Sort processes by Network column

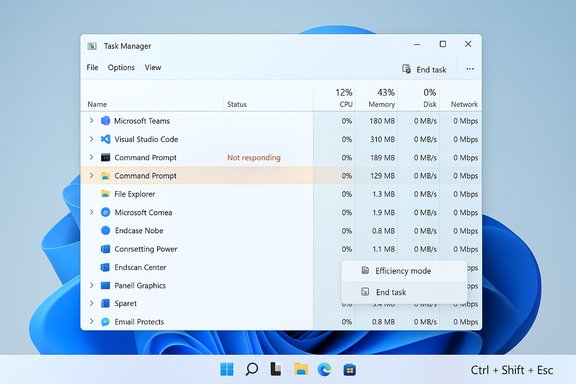[464, 104]
